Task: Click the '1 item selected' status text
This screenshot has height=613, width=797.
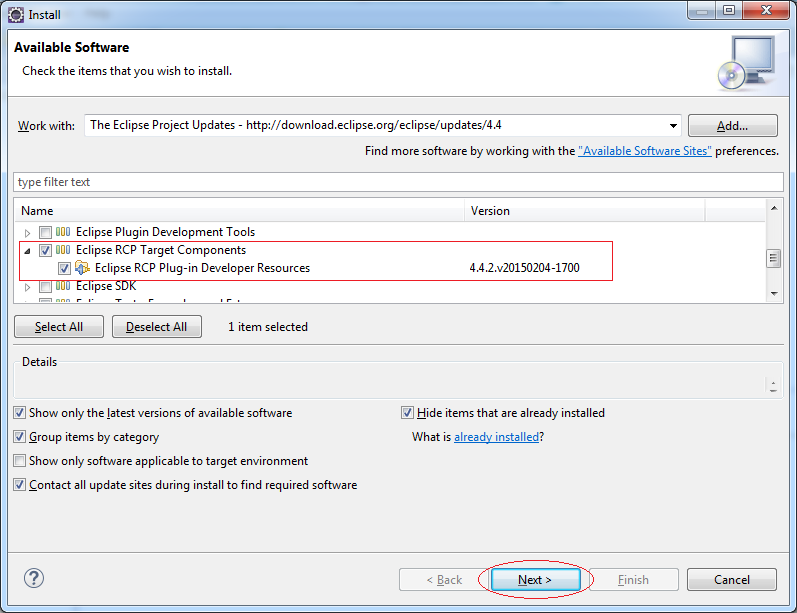Action: click(268, 327)
